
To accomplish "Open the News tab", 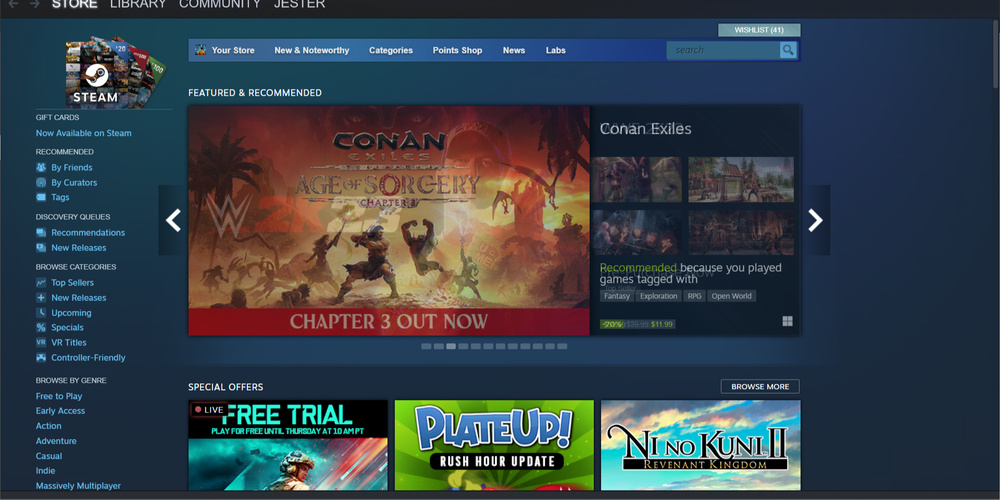I will 514,50.
